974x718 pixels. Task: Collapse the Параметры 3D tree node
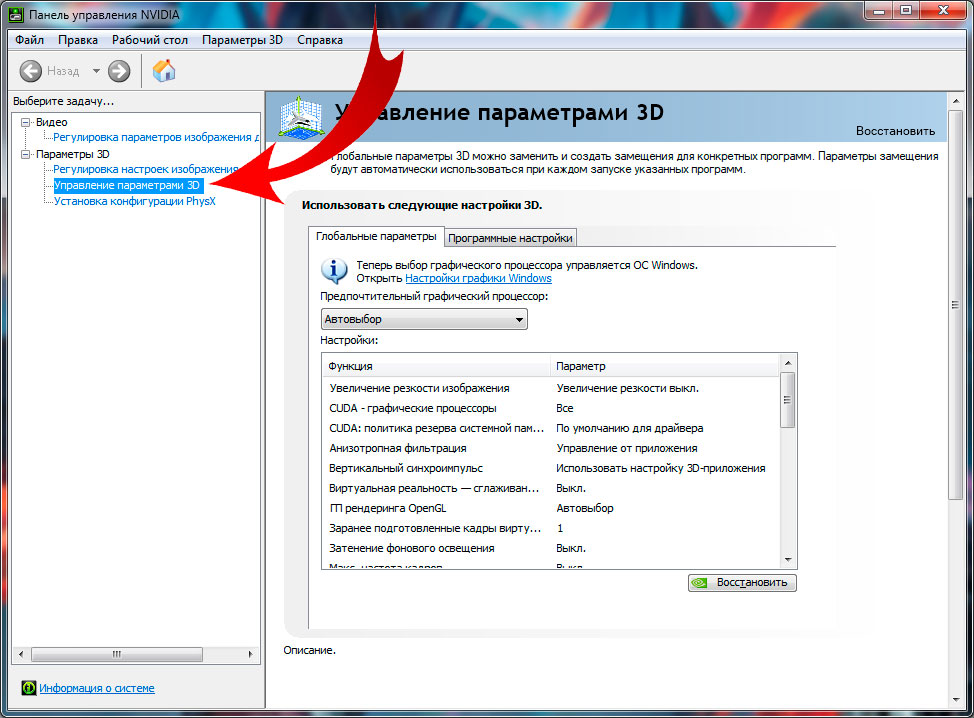[x=26, y=155]
